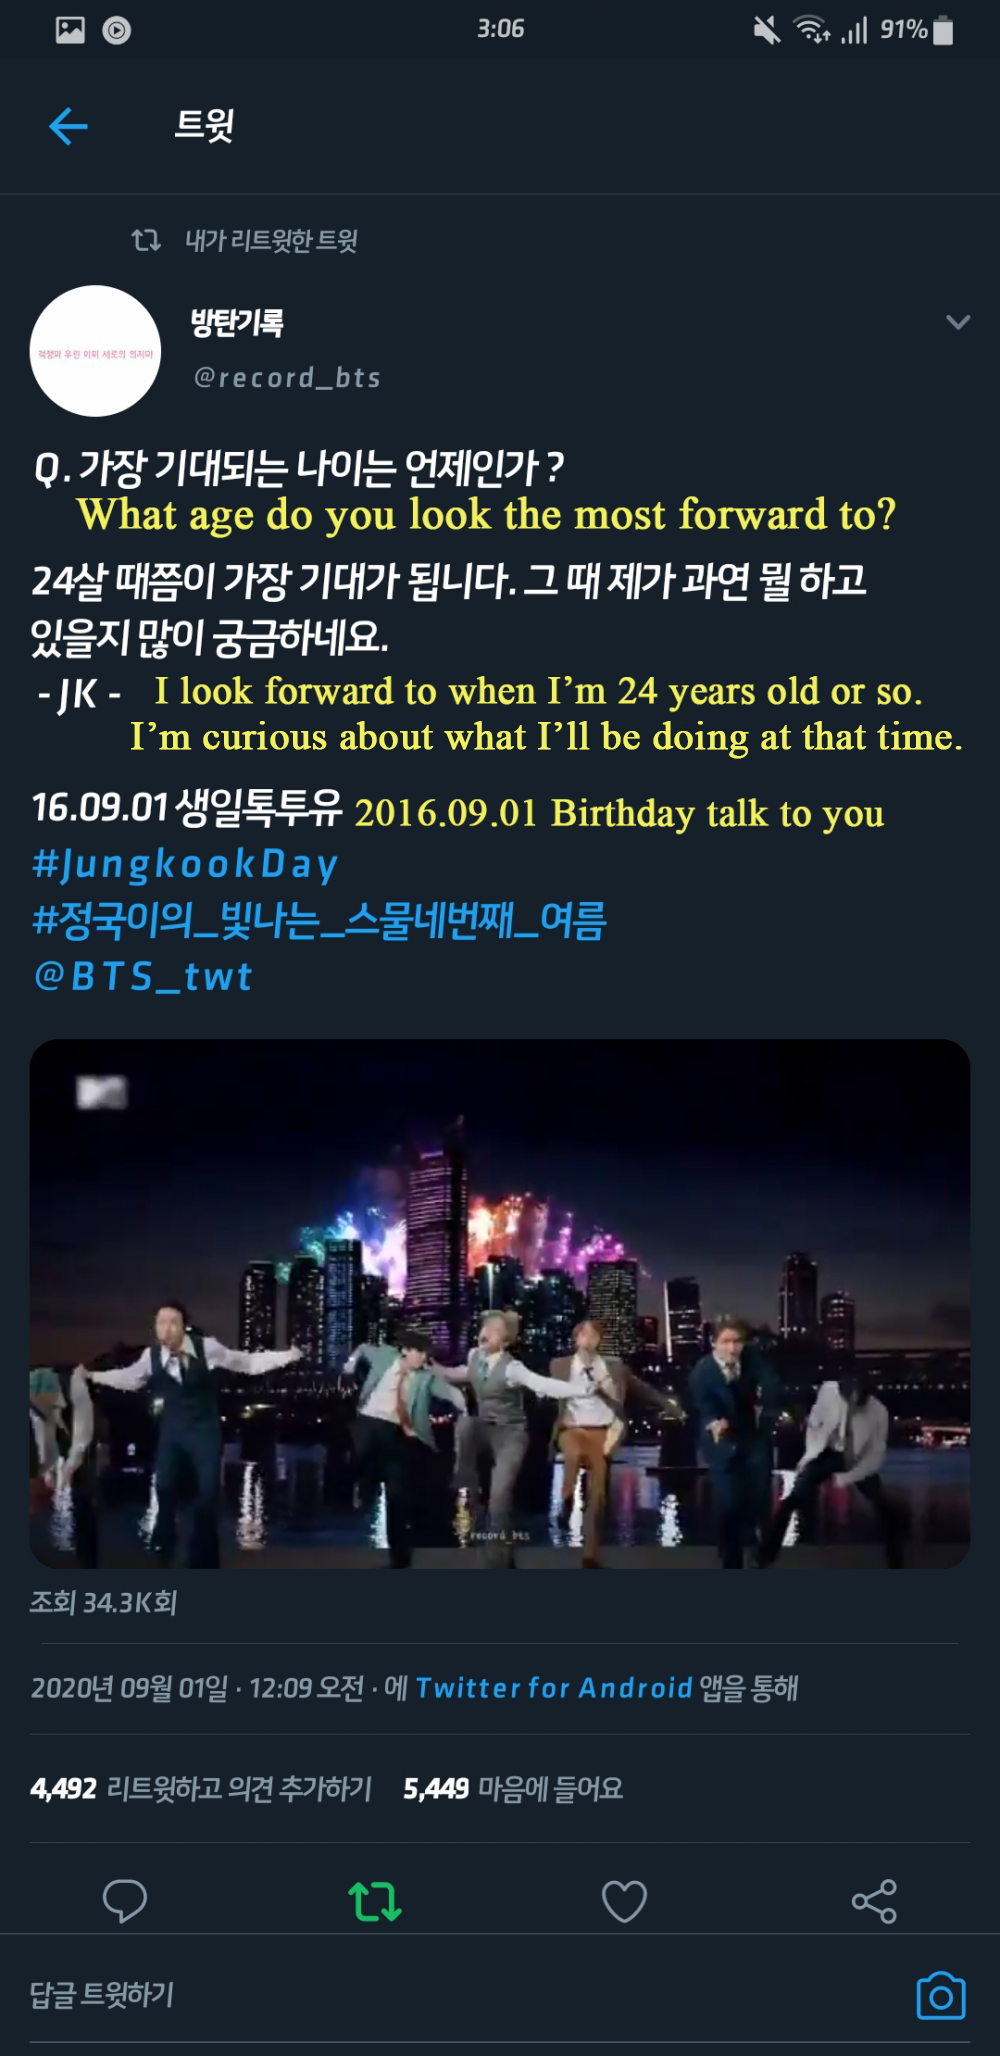View the 4,492 retweets list
This screenshot has width=1000, height=2056.
point(201,1788)
